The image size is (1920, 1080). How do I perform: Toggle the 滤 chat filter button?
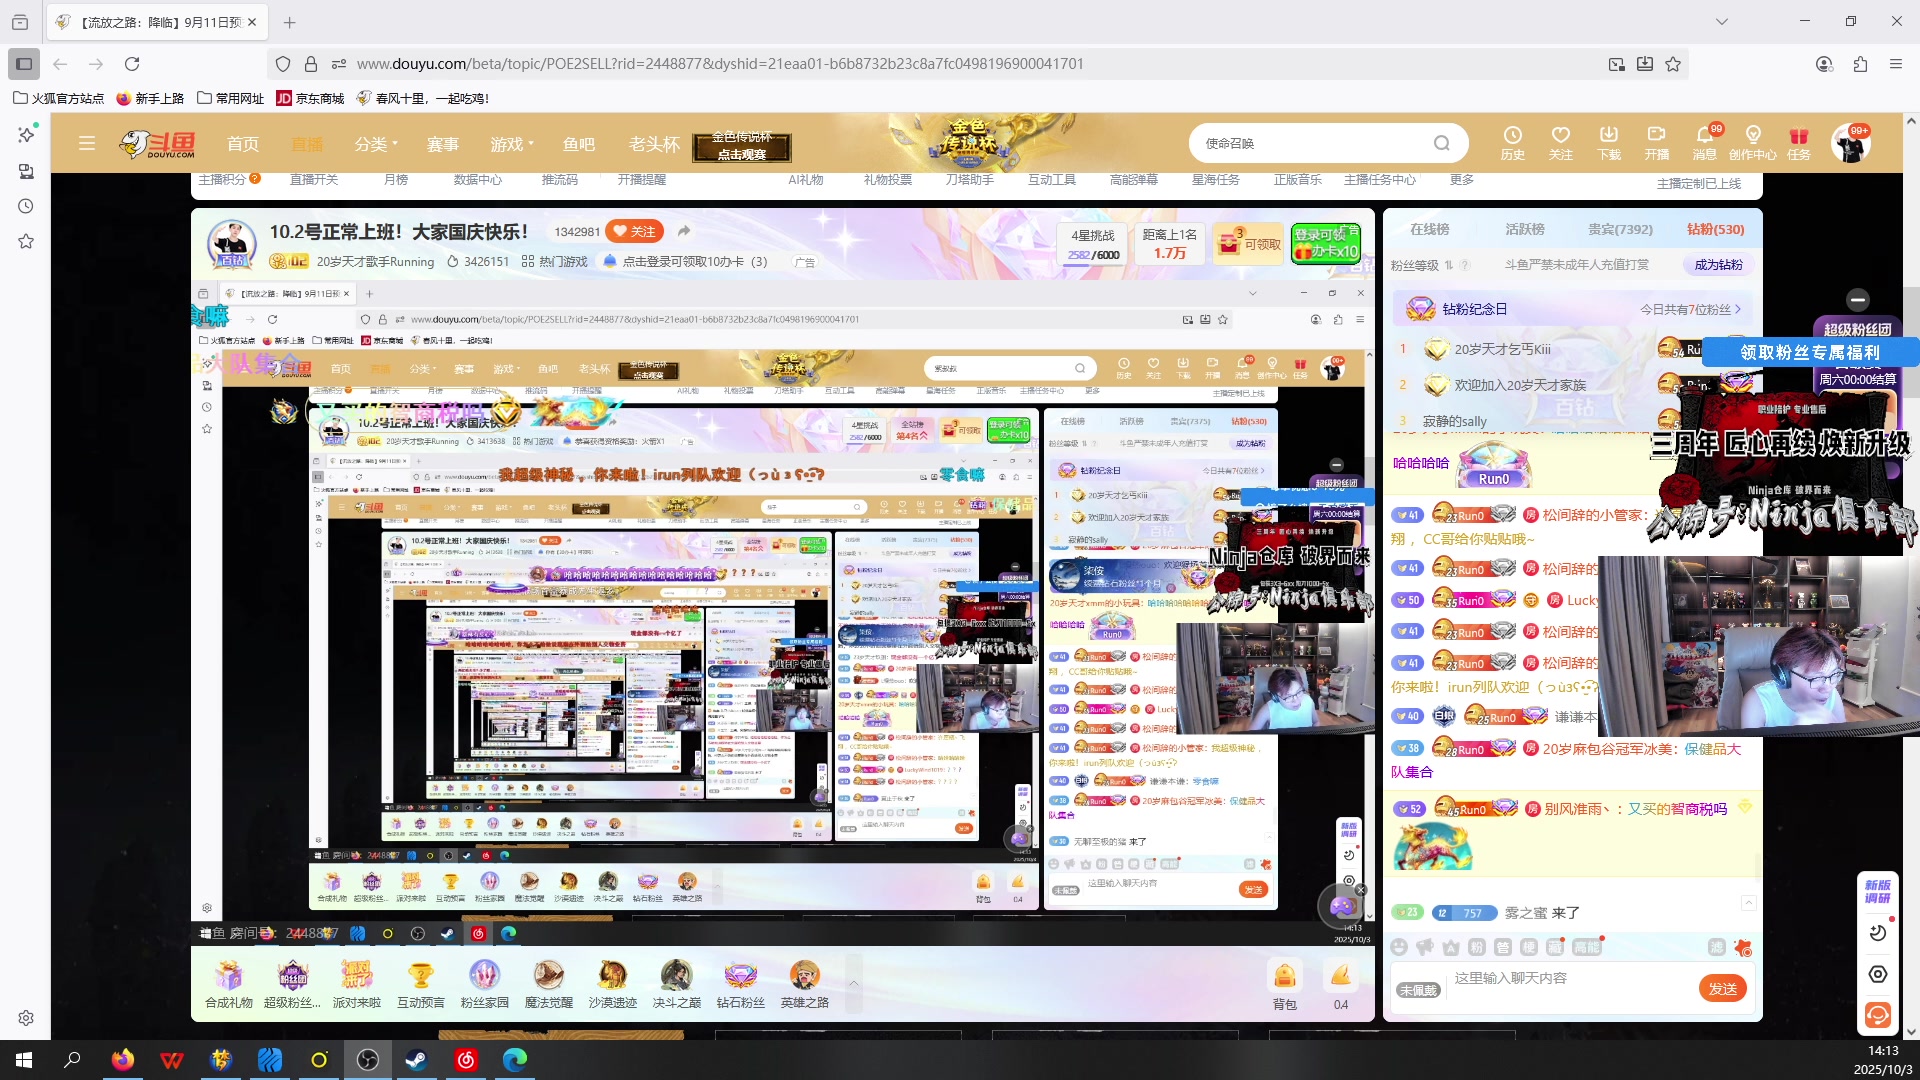click(1717, 947)
